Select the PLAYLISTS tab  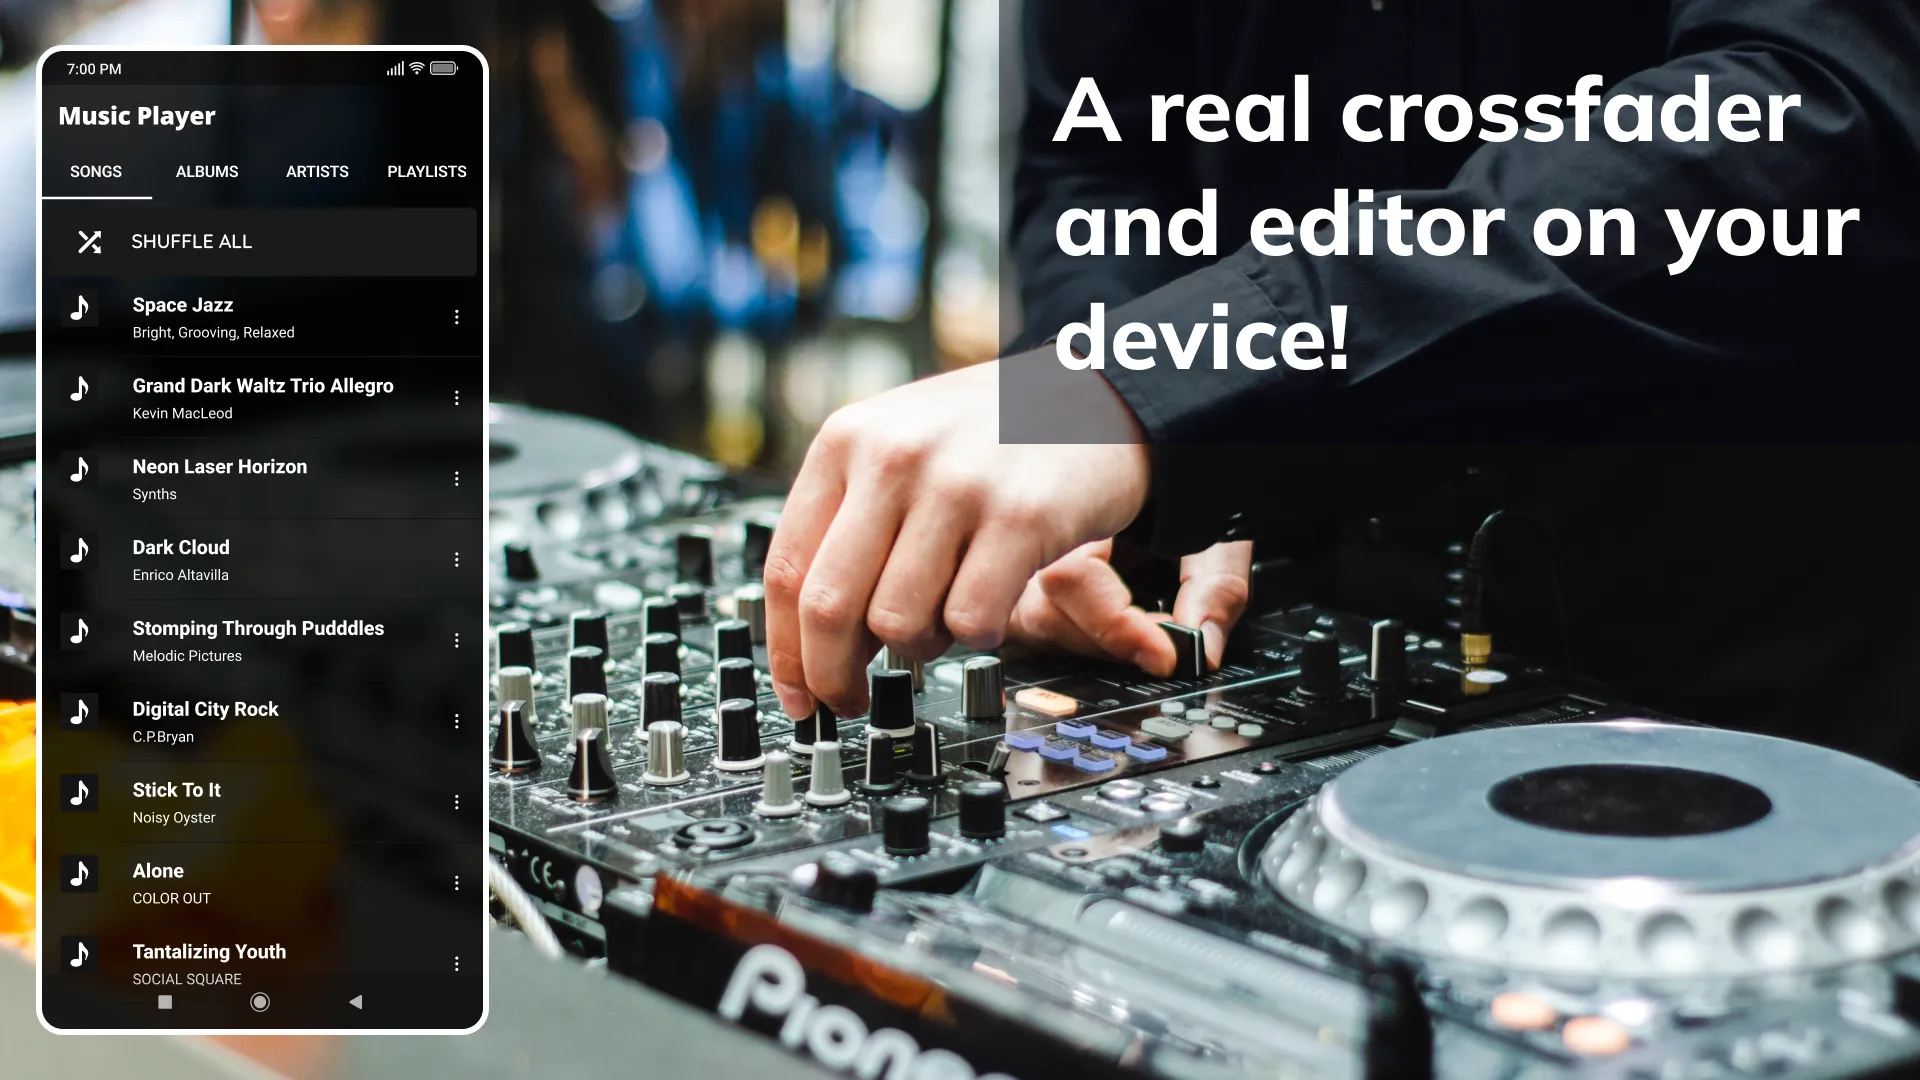pyautogui.click(x=427, y=171)
